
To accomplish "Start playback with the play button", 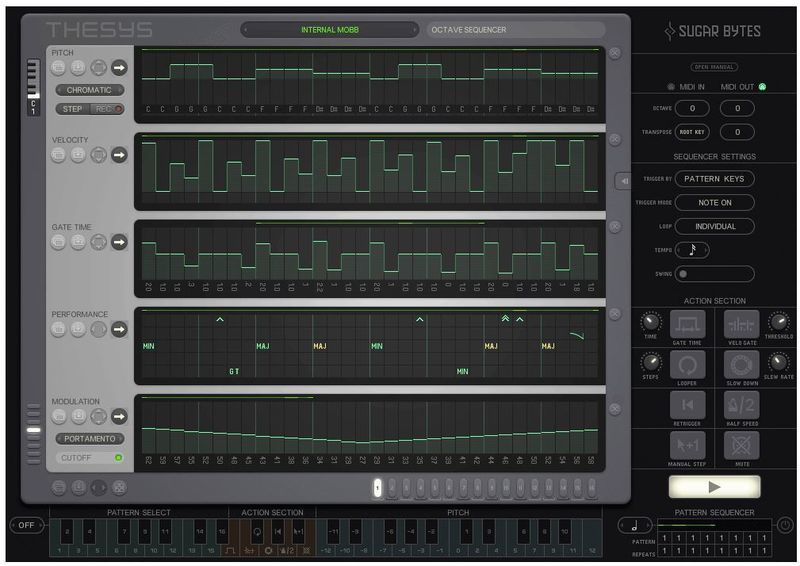I will point(714,487).
